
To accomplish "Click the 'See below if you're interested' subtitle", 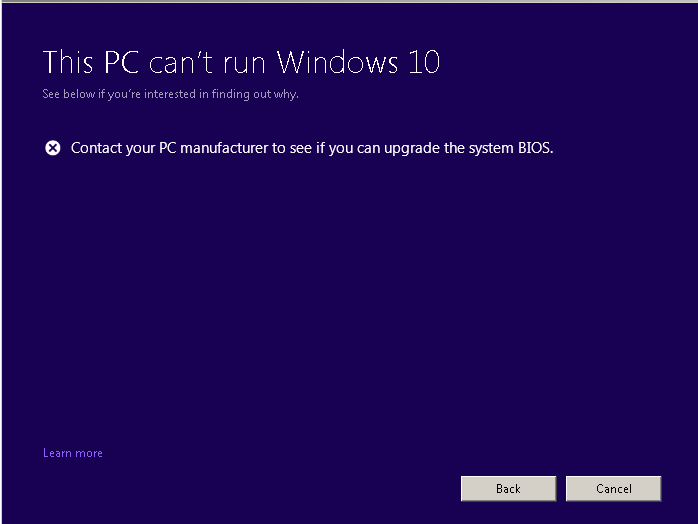I will (x=170, y=94).
